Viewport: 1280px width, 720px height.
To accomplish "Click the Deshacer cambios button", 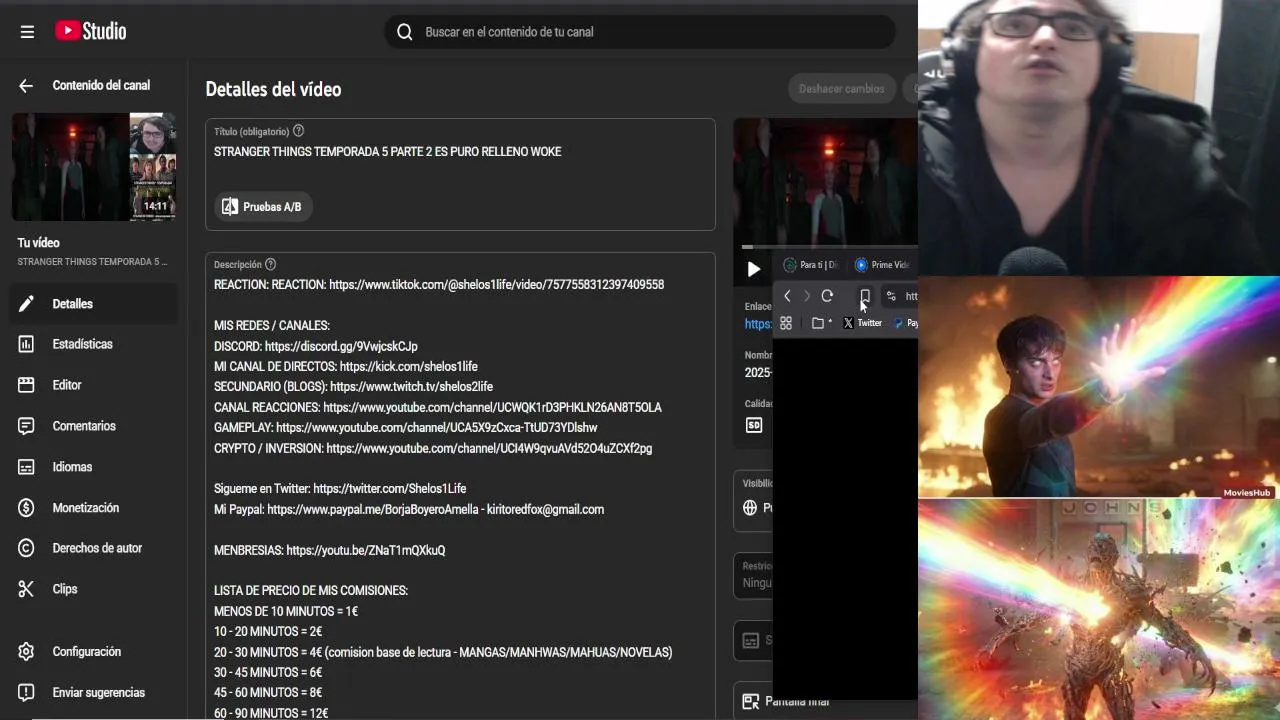I will [x=842, y=89].
